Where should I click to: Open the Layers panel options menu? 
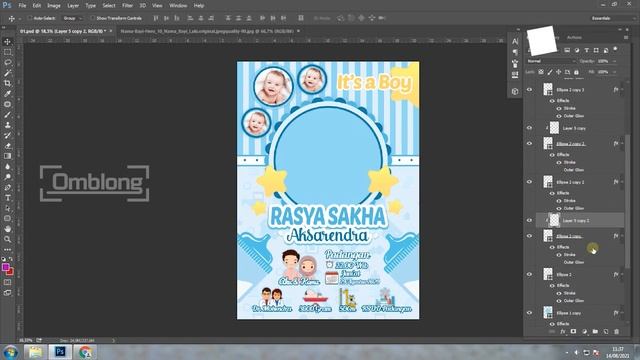coord(626,38)
